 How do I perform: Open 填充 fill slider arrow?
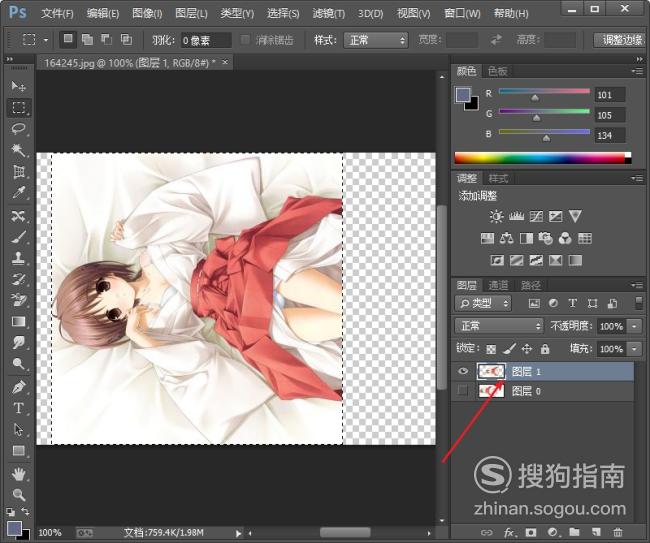634,349
